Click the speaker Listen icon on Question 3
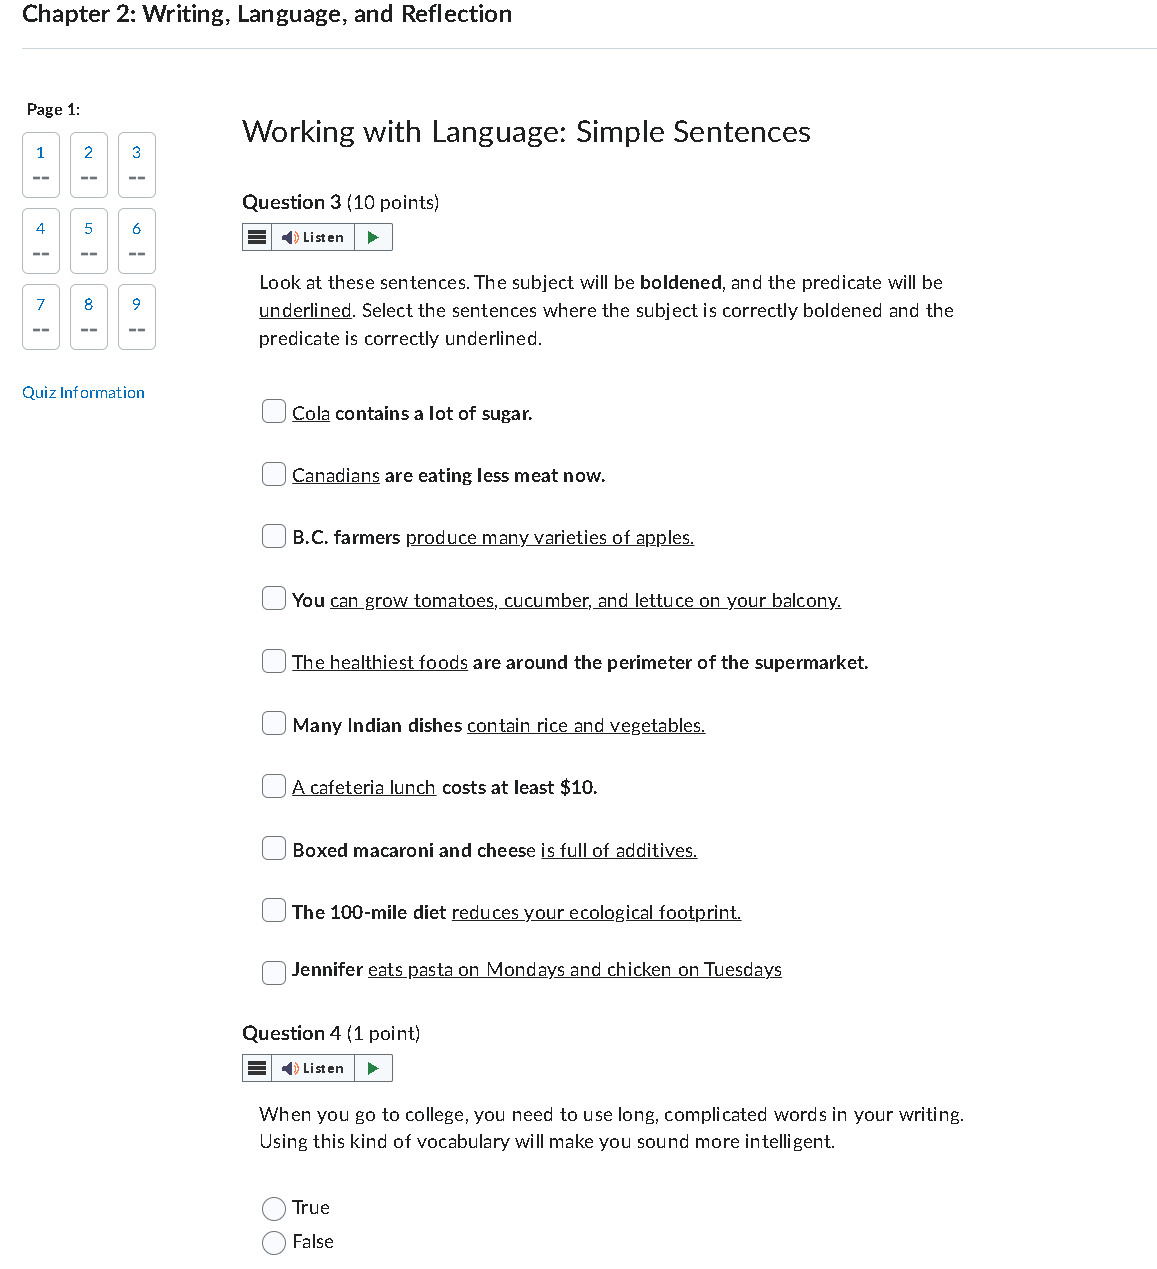 tap(315, 237)
